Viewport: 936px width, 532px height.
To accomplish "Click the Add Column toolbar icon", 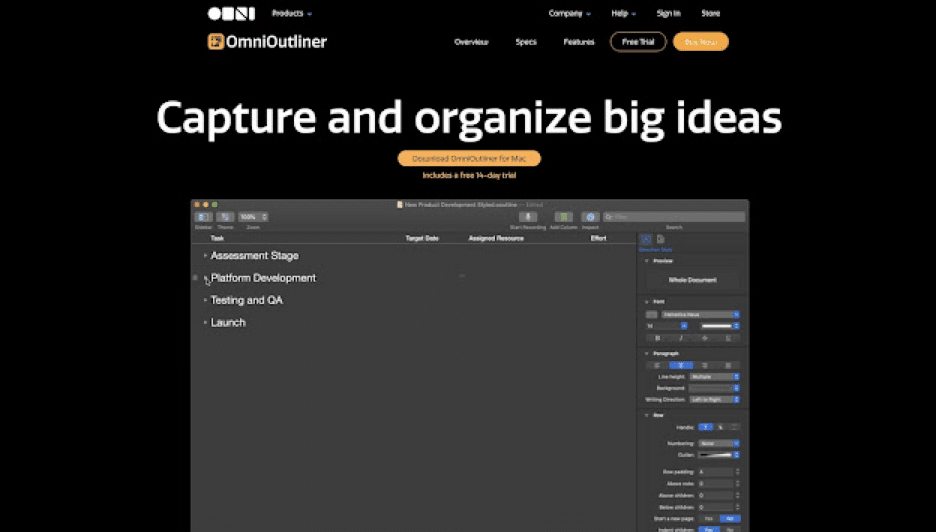I will point(563,217).
